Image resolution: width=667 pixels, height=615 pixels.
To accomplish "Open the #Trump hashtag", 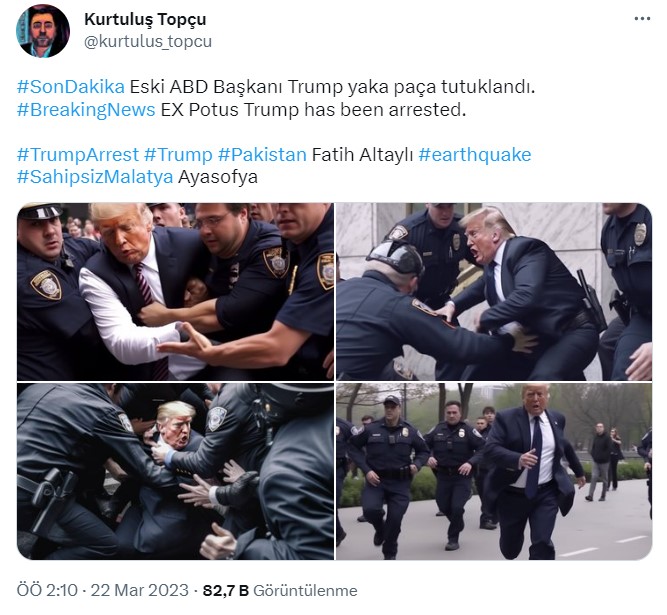I will point(178,154).
